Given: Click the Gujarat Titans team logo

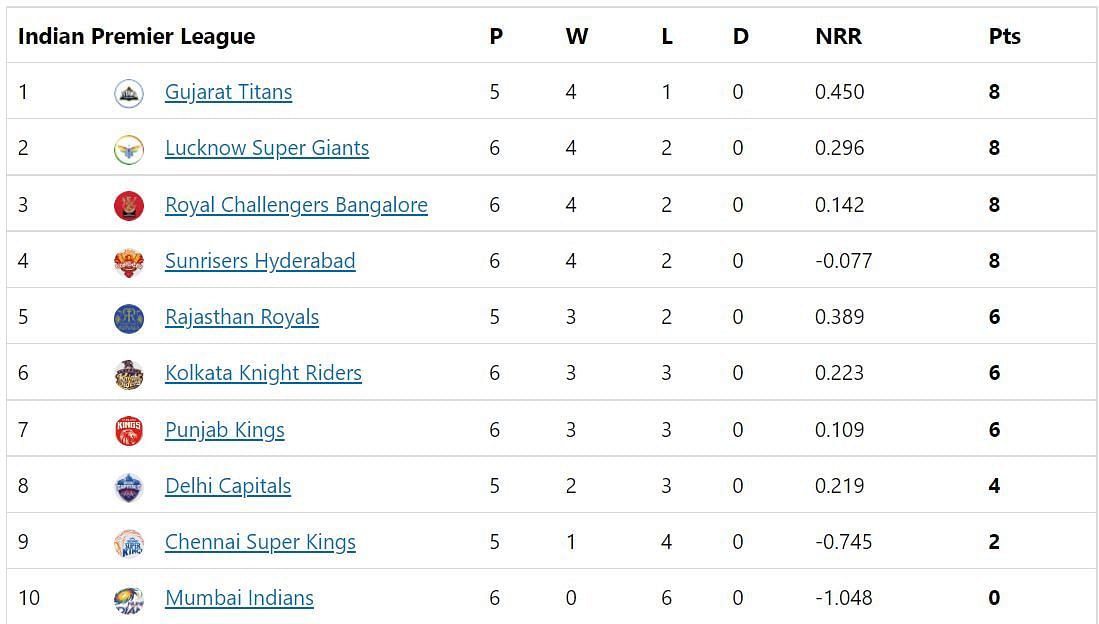Looking at the screenshot, I should pos(129,93).
